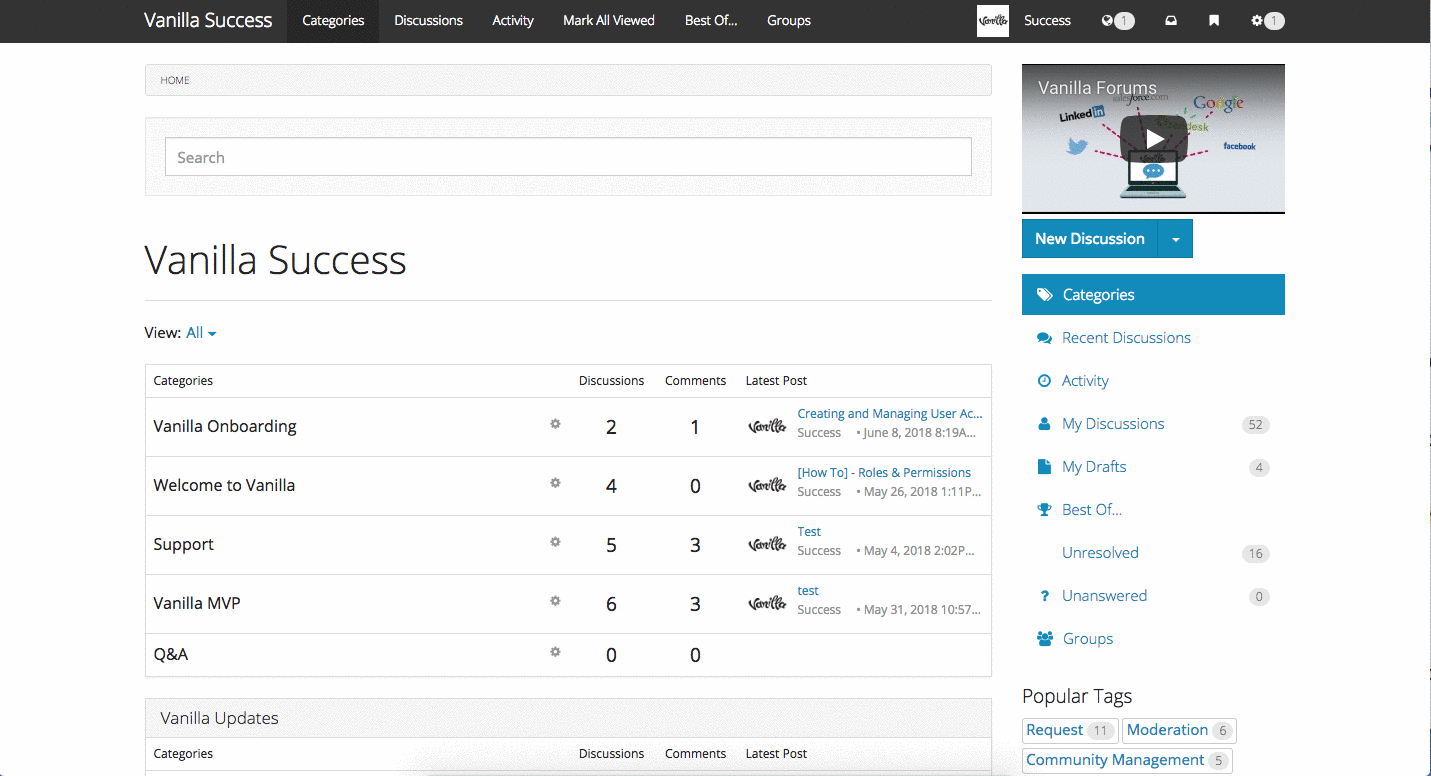
Task: Click Vanilla avatar in Vanilla Onboarding row
Action: pyautogui.click(x=767, y=426)
